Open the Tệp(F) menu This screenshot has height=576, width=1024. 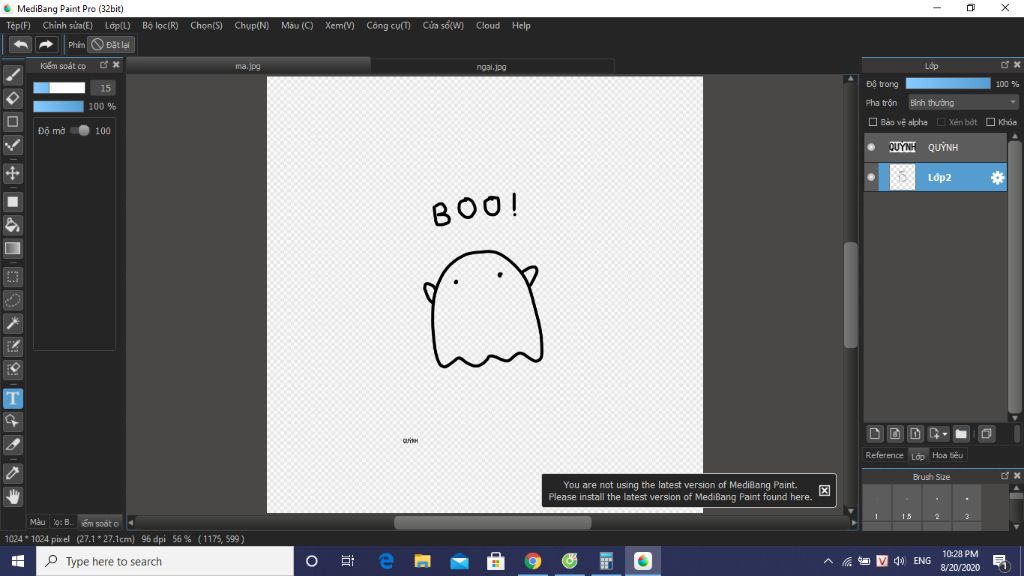click(18, 25)
